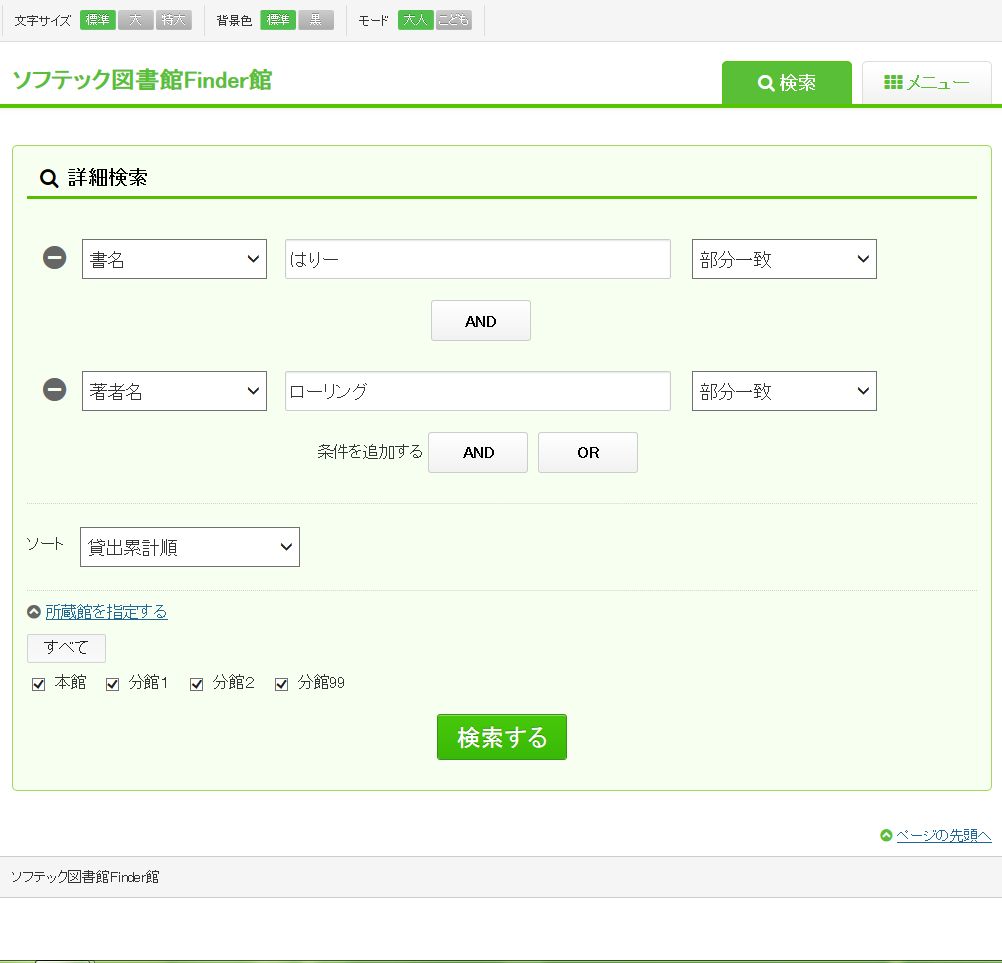The width and height of the screenshot is (1002, 963).
Task: Open the 部分一致 dropdown for 著者名 row
Action: click(783, 391)
